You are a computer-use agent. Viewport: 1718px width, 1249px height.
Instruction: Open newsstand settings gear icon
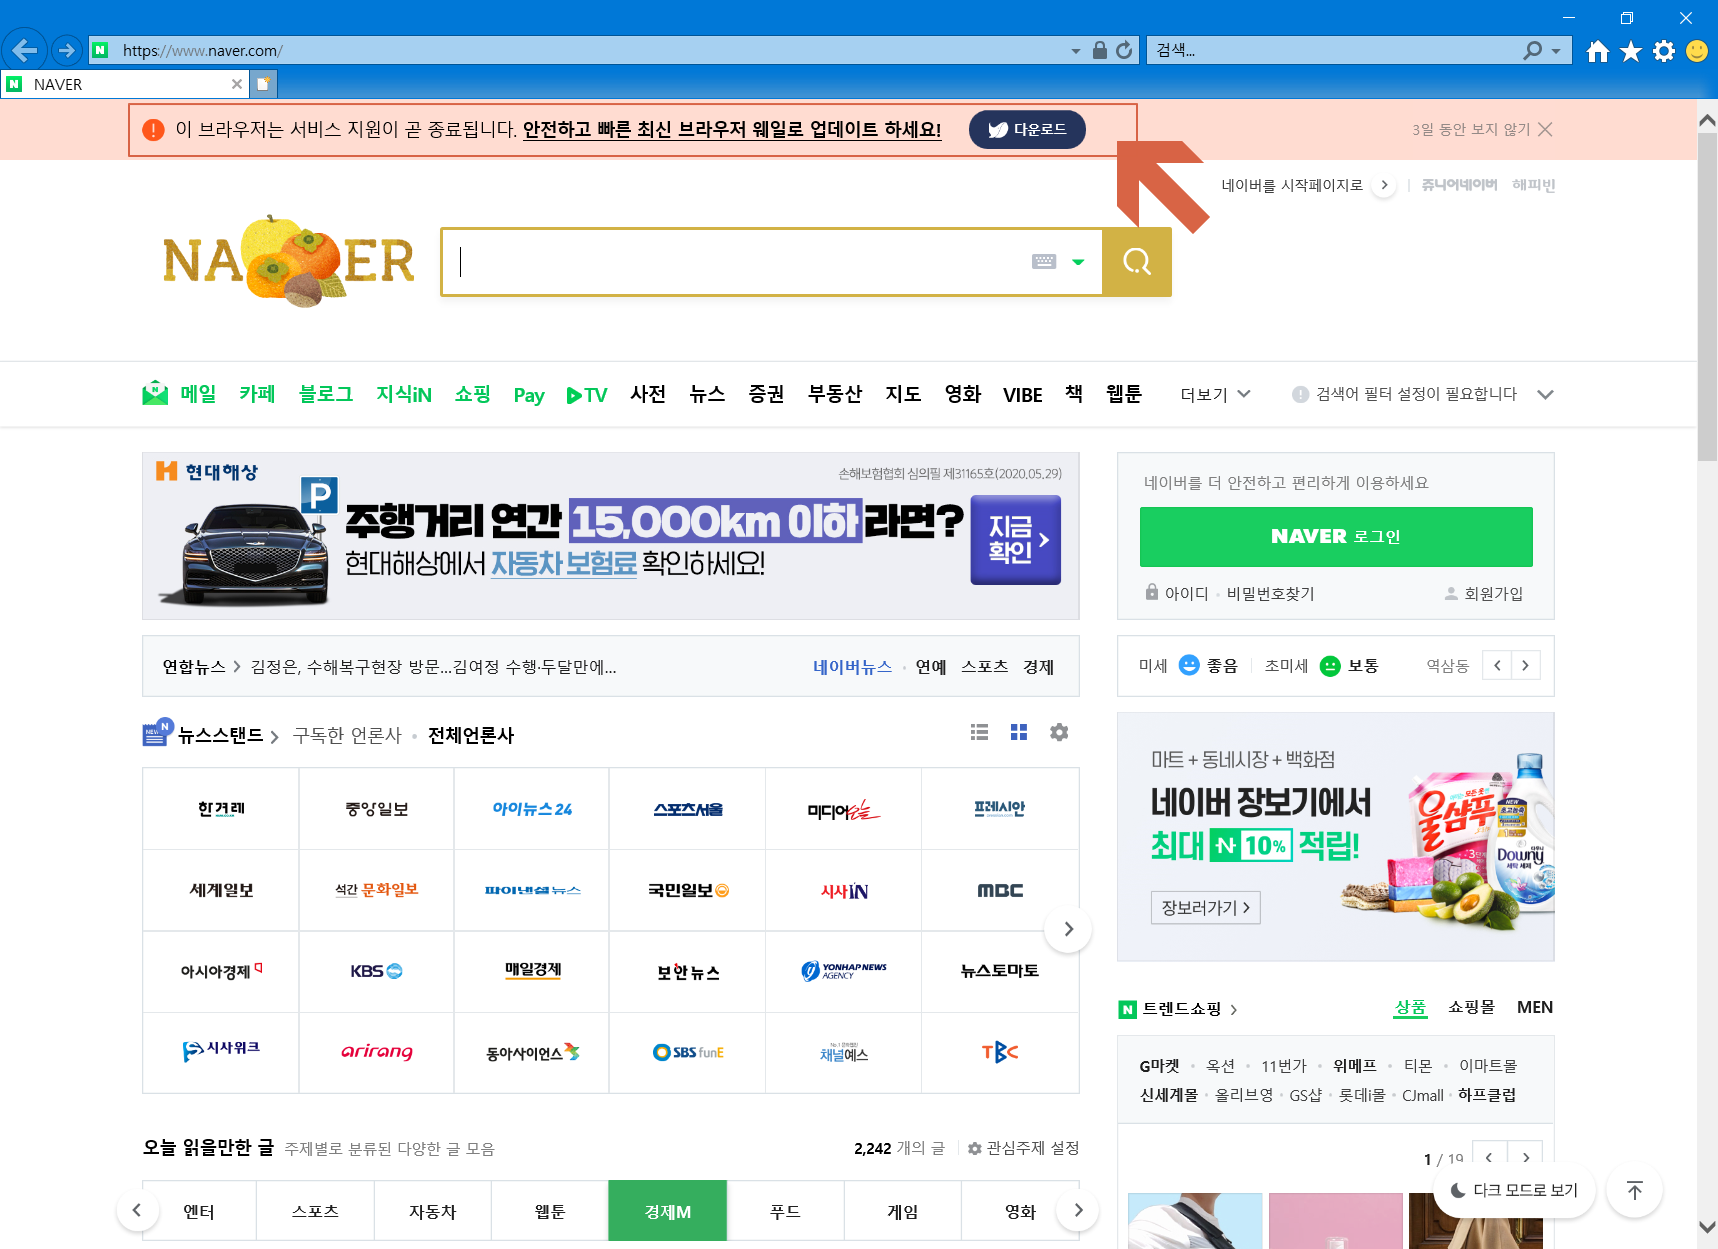click(x=1059, y=732)
